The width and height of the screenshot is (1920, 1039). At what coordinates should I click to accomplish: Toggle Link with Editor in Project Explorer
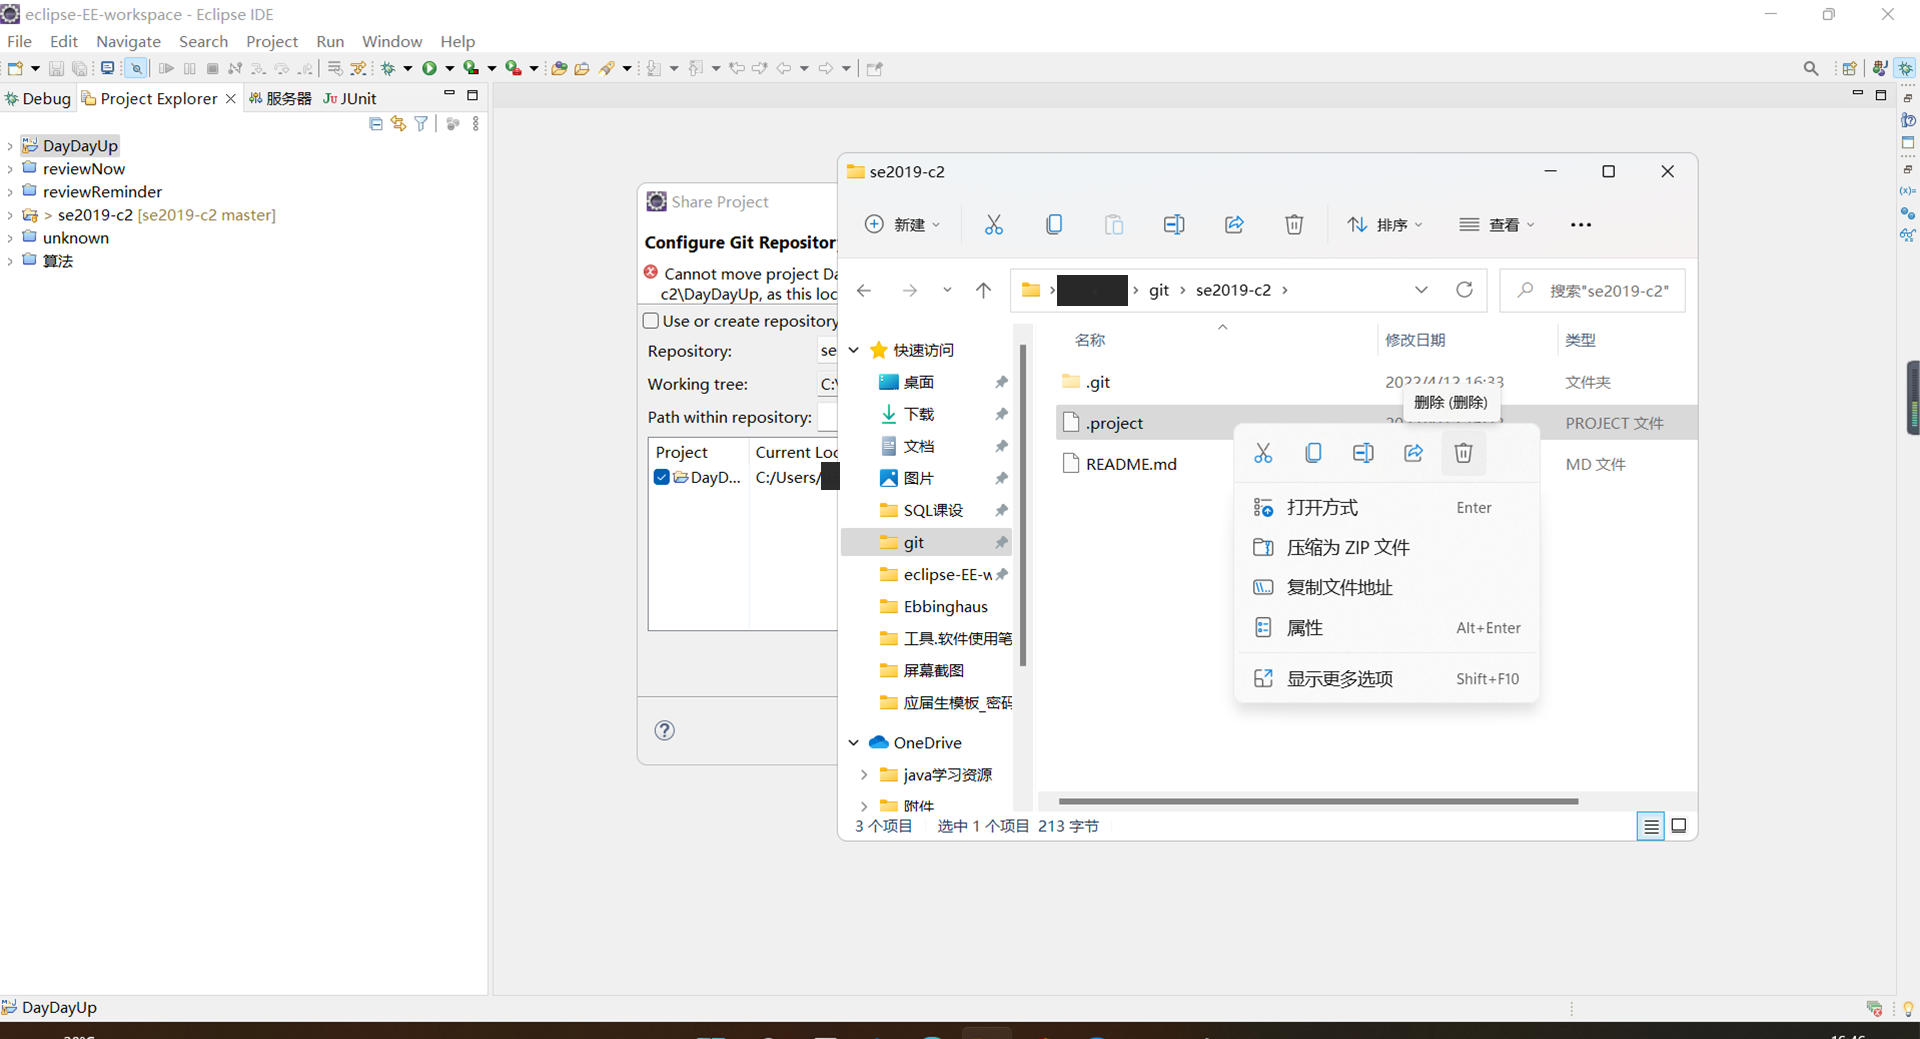coord(398,123)
